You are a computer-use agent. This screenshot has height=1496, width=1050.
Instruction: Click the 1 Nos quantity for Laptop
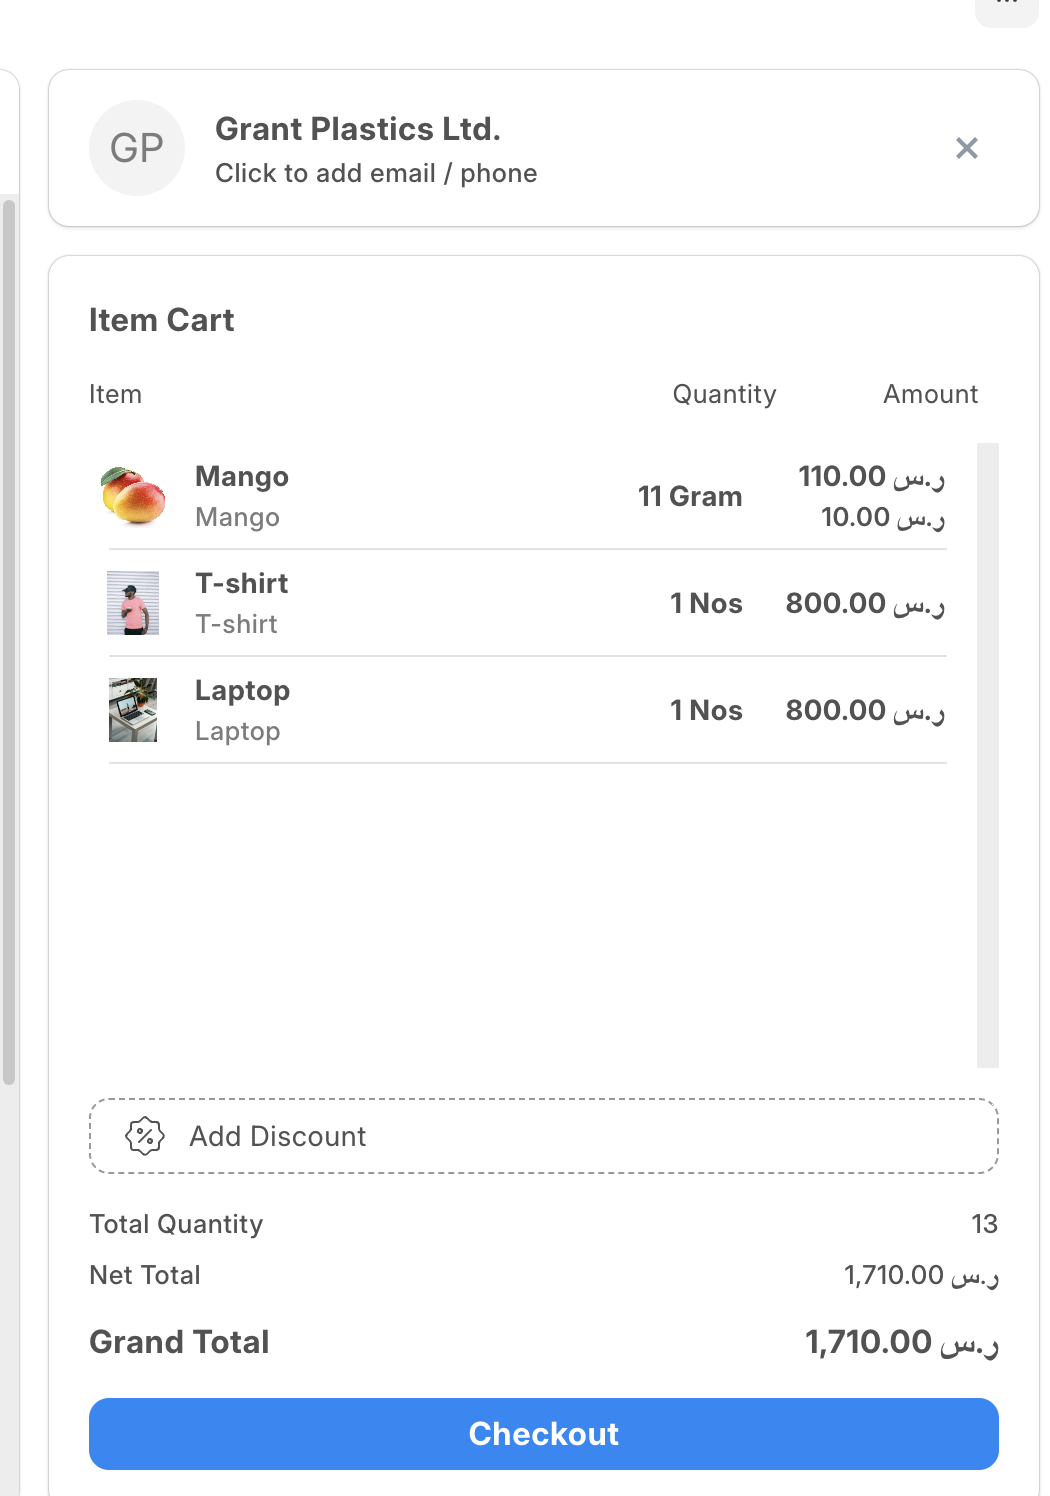click(706, 711)
